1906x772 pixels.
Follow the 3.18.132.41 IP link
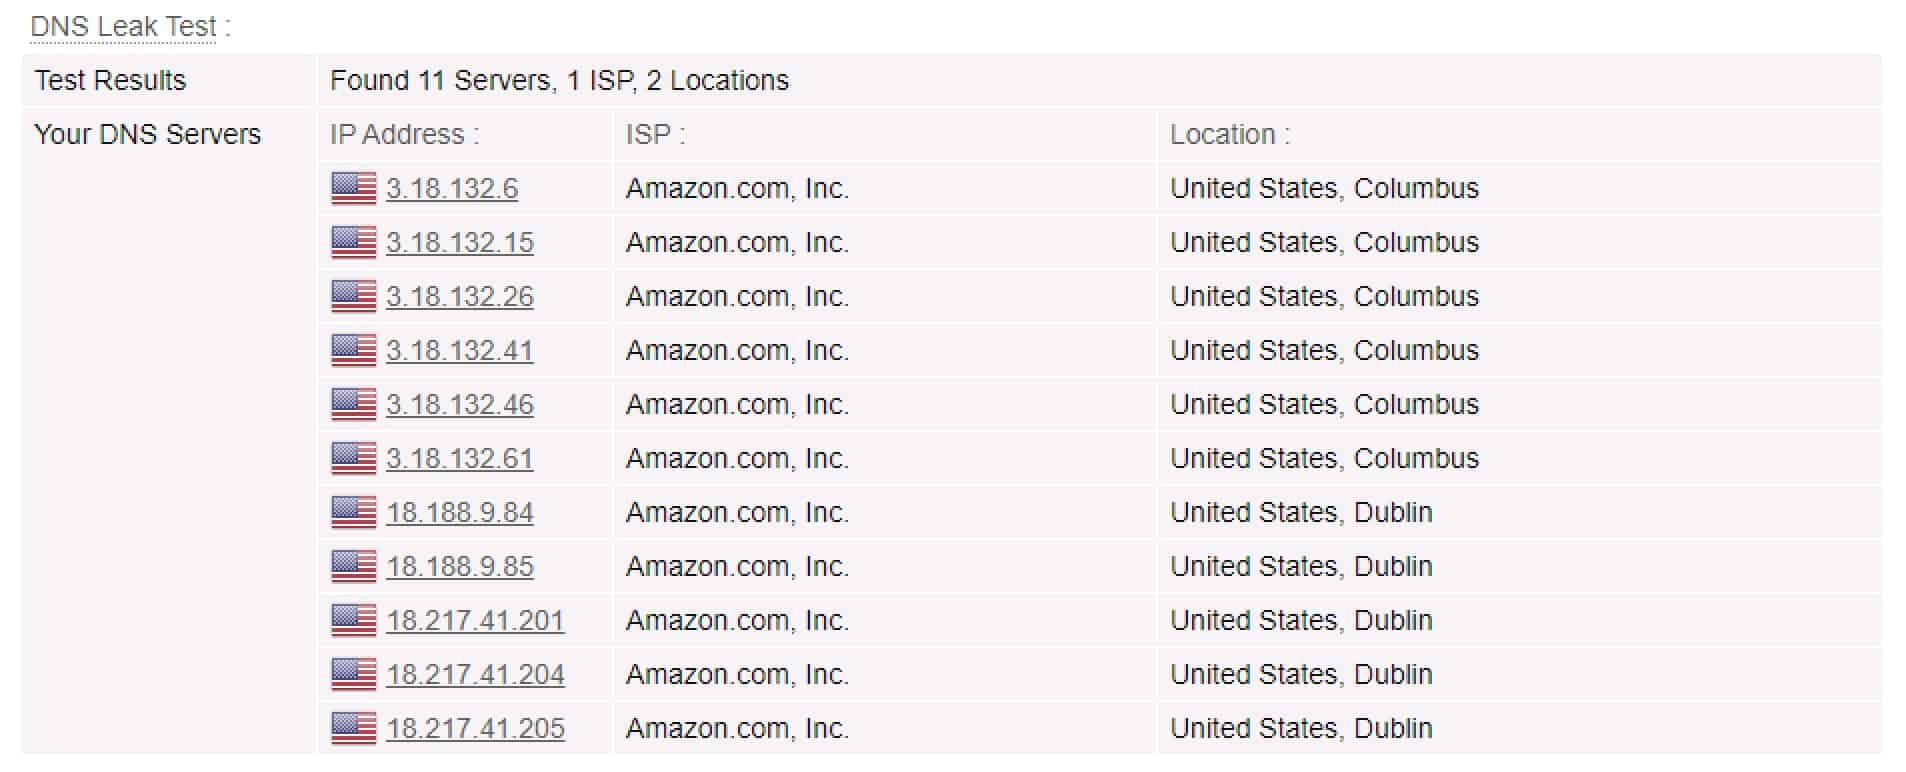click(x=460, y=350)
